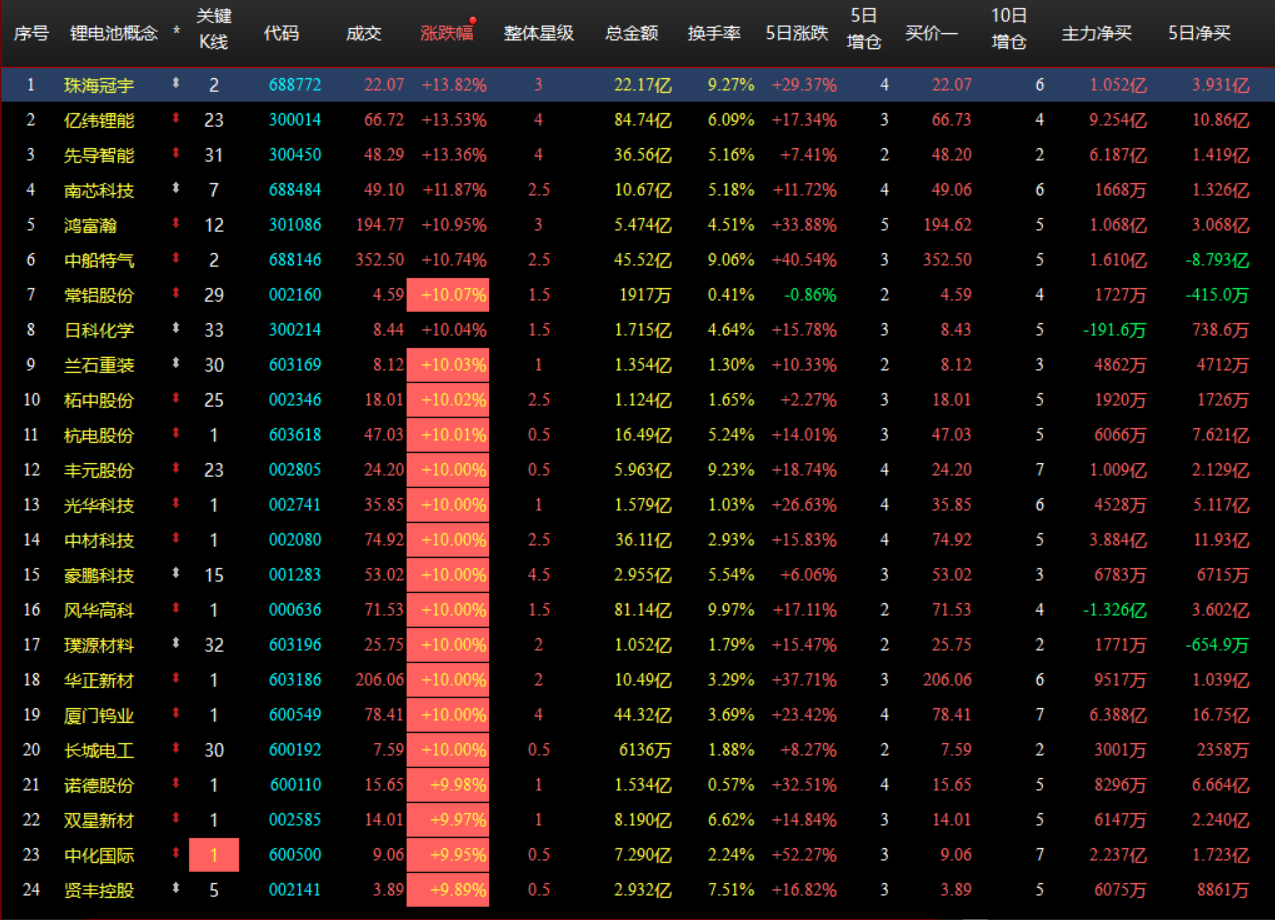
Task: Click the red marker icon beside 华正新材
Action: coord(177,679)
